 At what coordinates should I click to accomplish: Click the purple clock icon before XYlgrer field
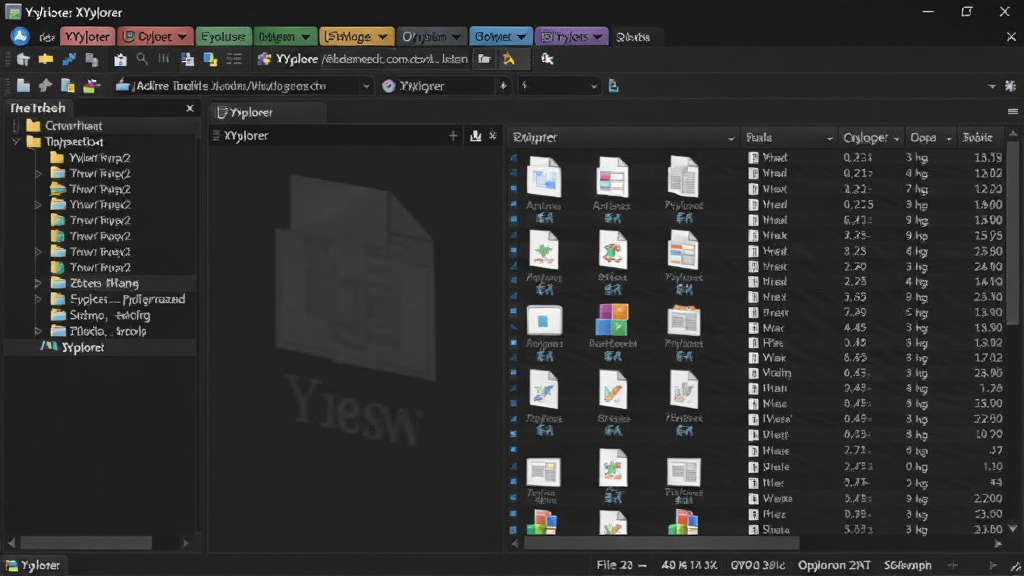[389, 86]
